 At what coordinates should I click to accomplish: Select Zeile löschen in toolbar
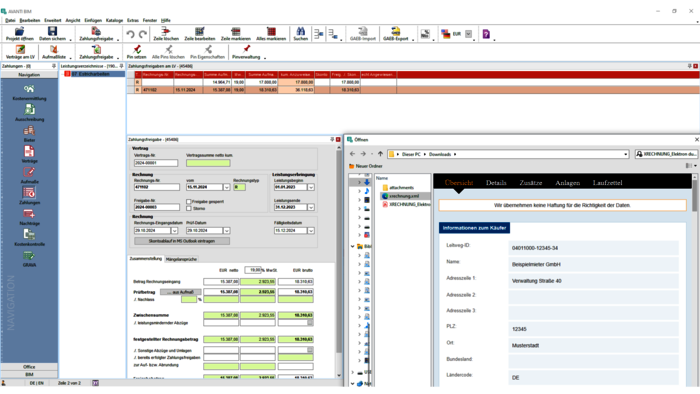point(166,31)
